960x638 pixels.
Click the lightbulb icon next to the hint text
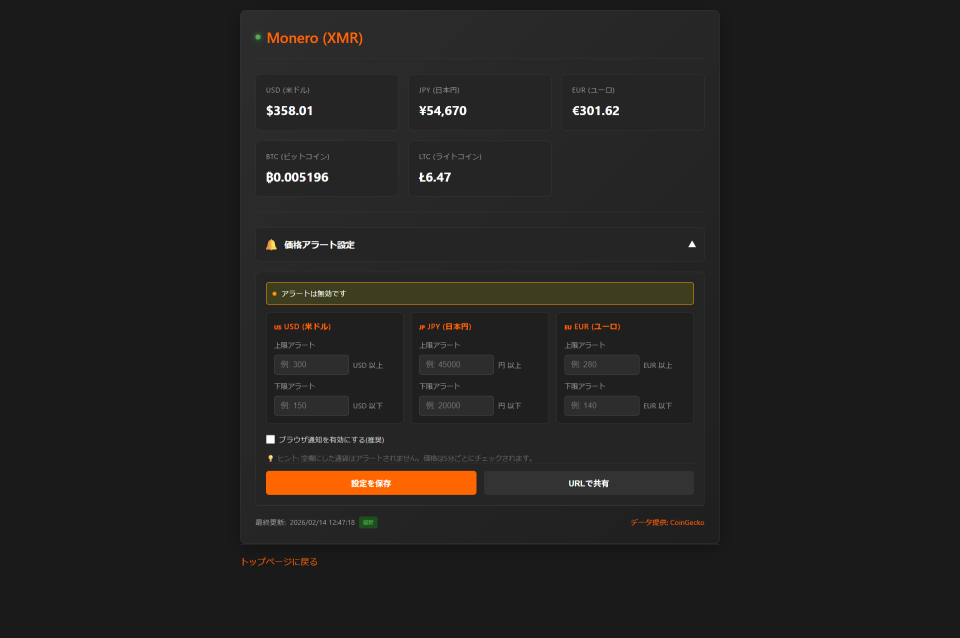click(x=271, y=458)
